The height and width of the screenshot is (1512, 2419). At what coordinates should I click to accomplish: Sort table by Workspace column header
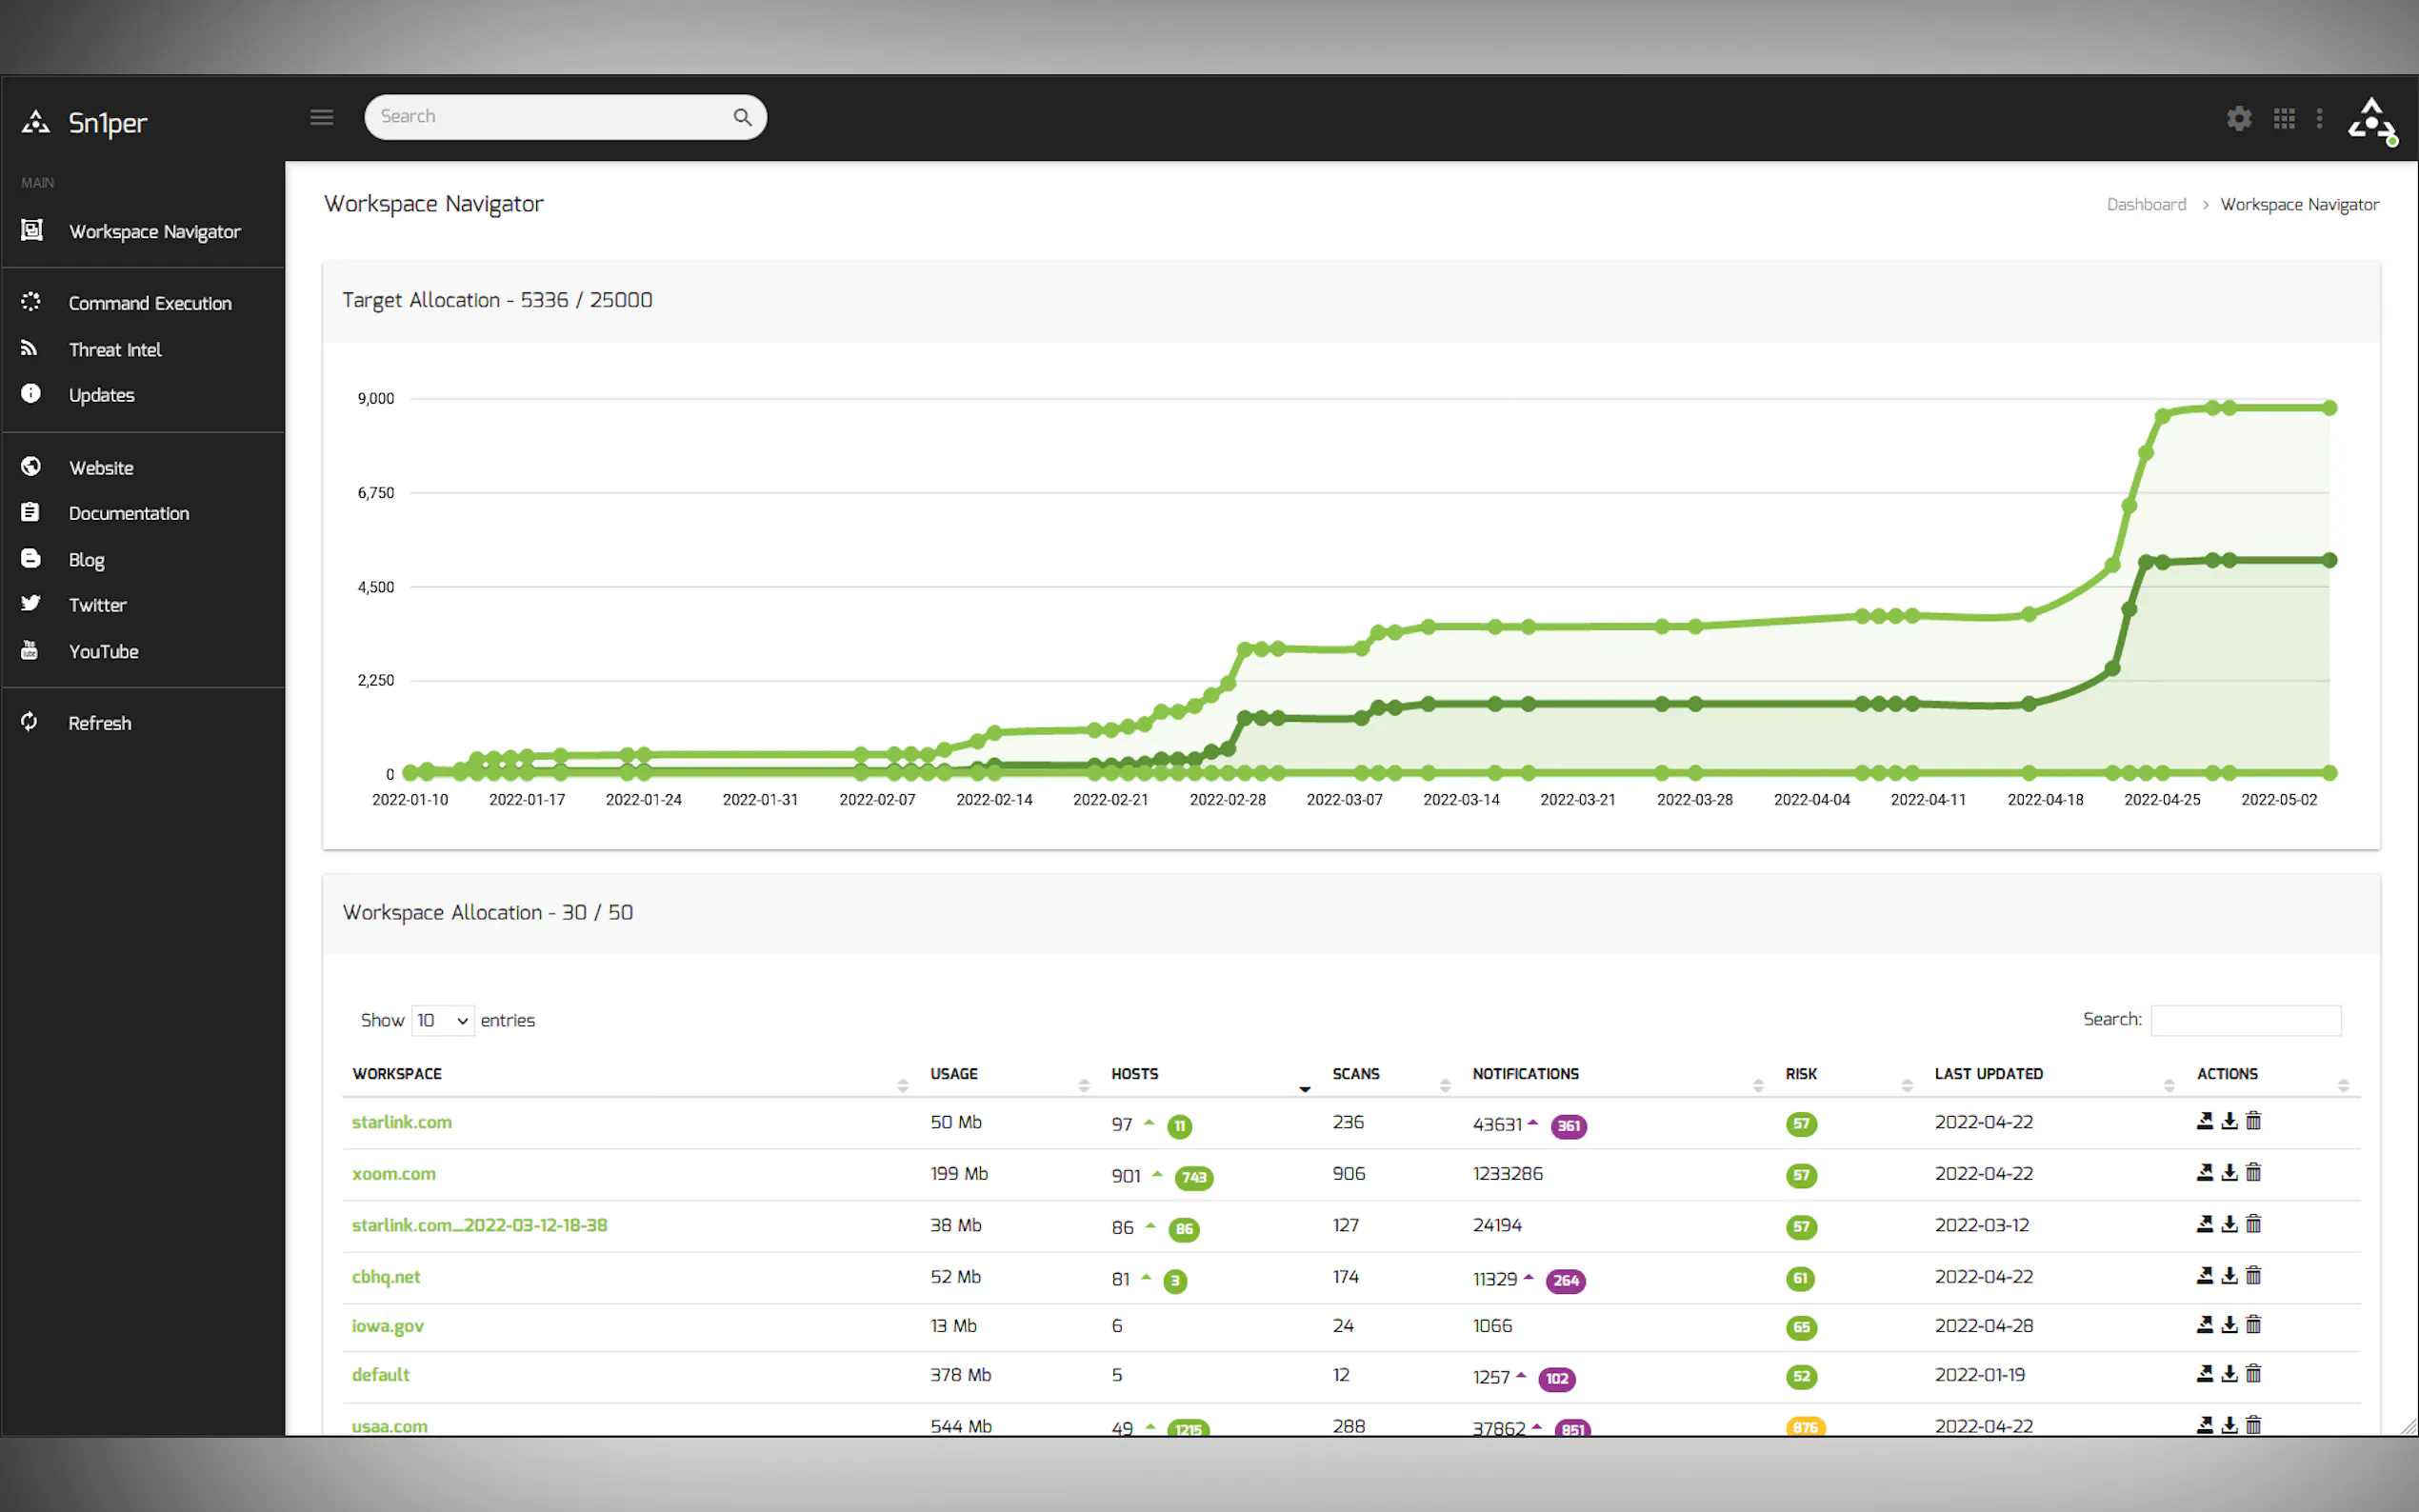[397, 1074]
